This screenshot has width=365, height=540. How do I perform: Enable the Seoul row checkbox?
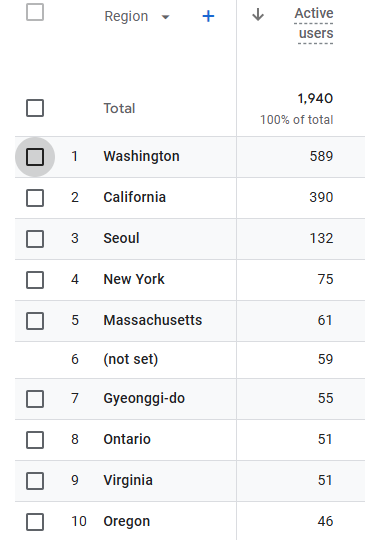click(35, 239)
